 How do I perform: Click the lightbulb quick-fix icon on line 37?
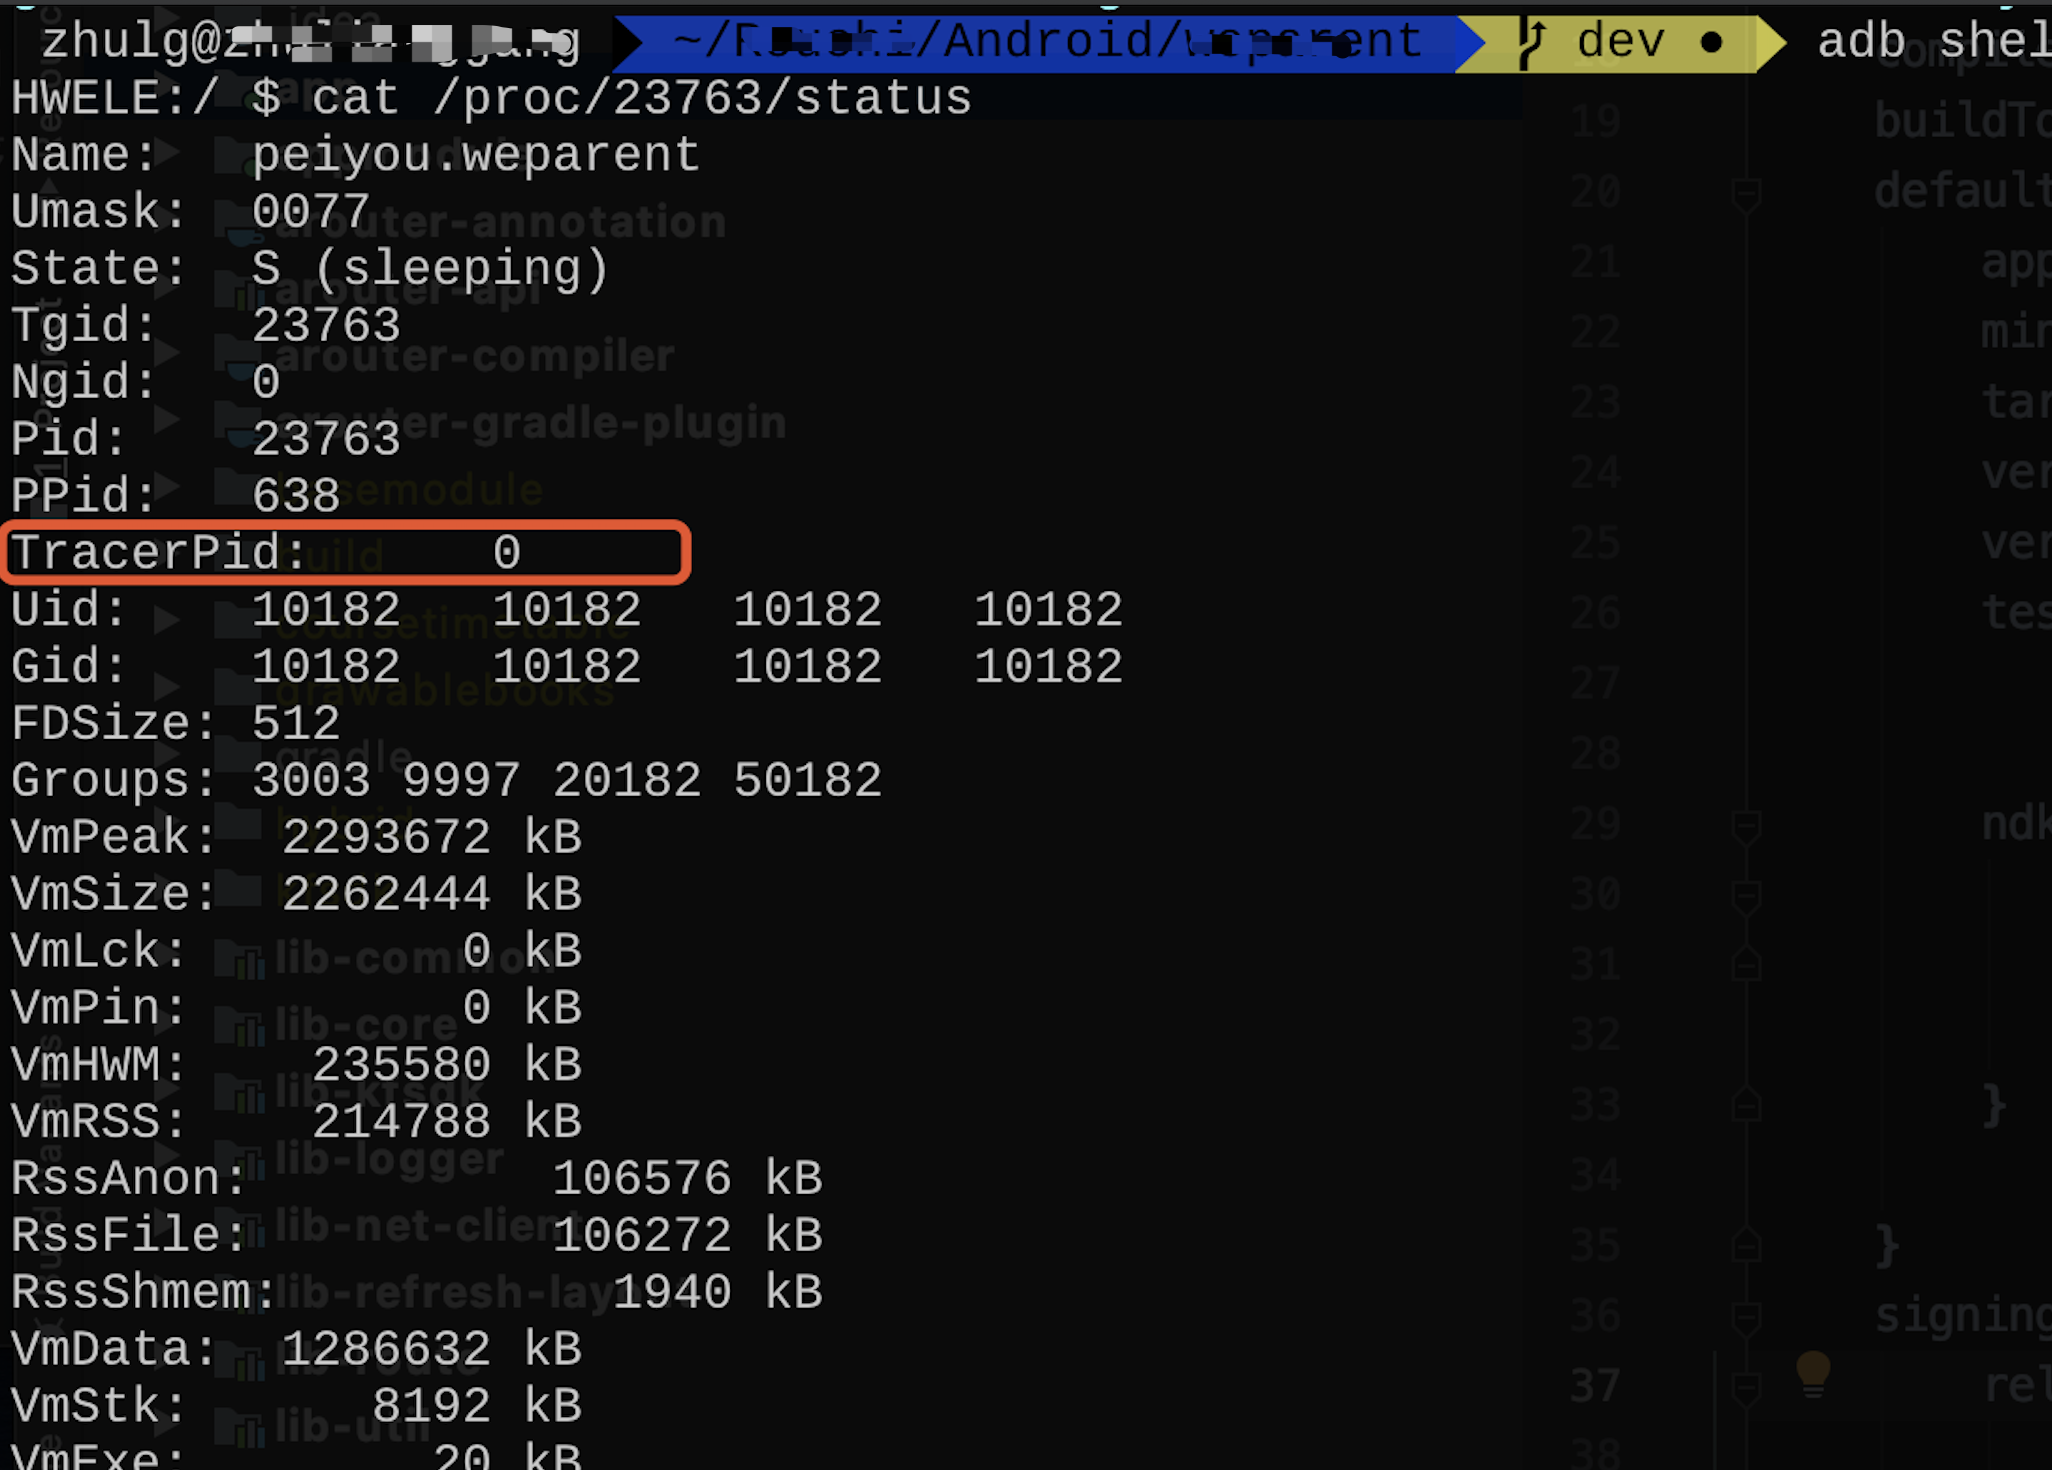pos(1812,1374)
